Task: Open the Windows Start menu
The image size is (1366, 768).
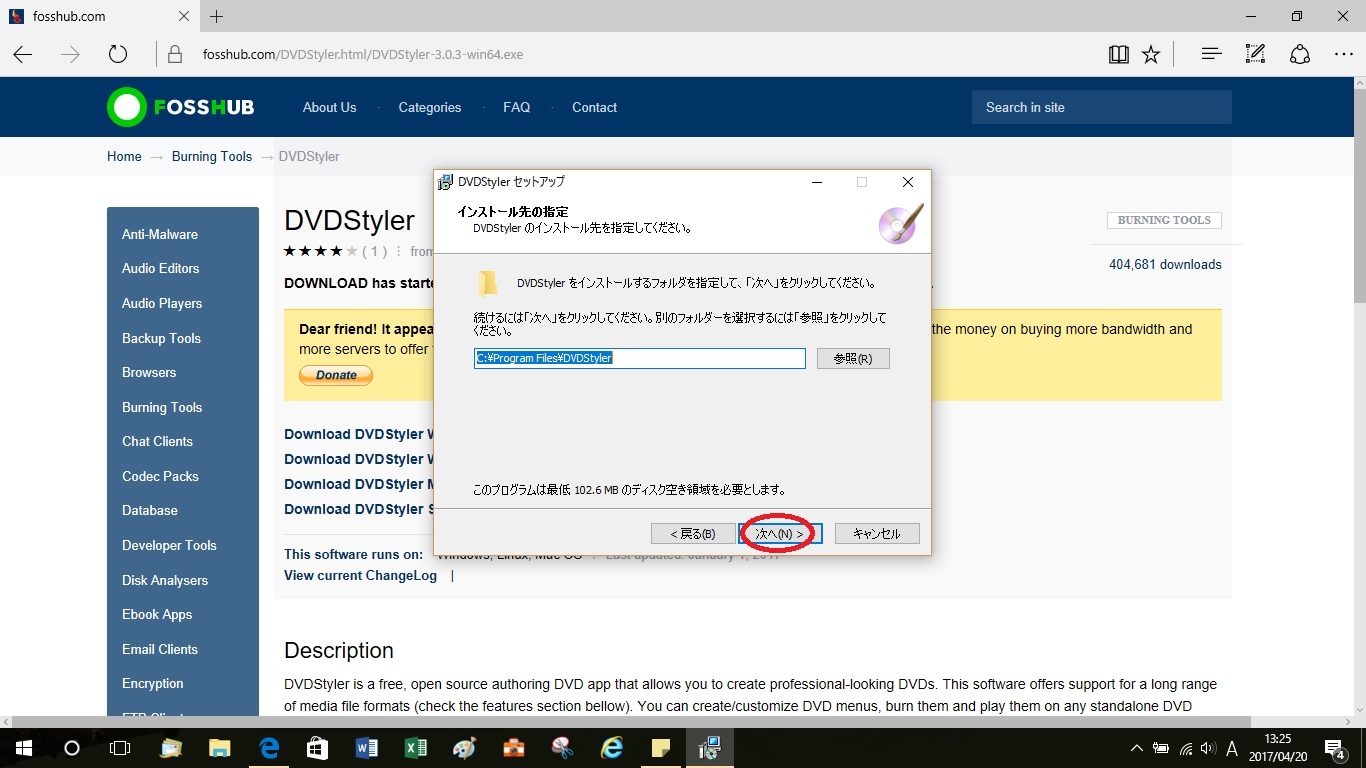Action: pyautogui.click(x=23, y=747)
